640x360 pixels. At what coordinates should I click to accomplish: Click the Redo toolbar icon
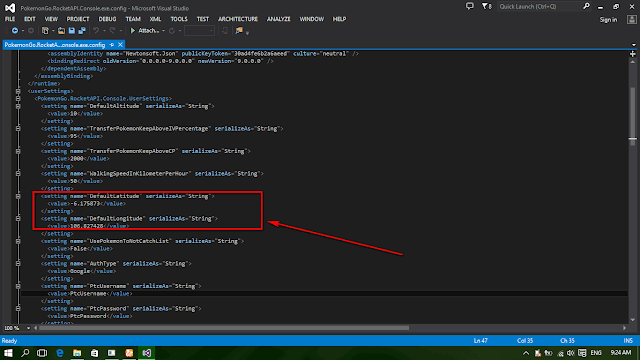tap(112, 31)
